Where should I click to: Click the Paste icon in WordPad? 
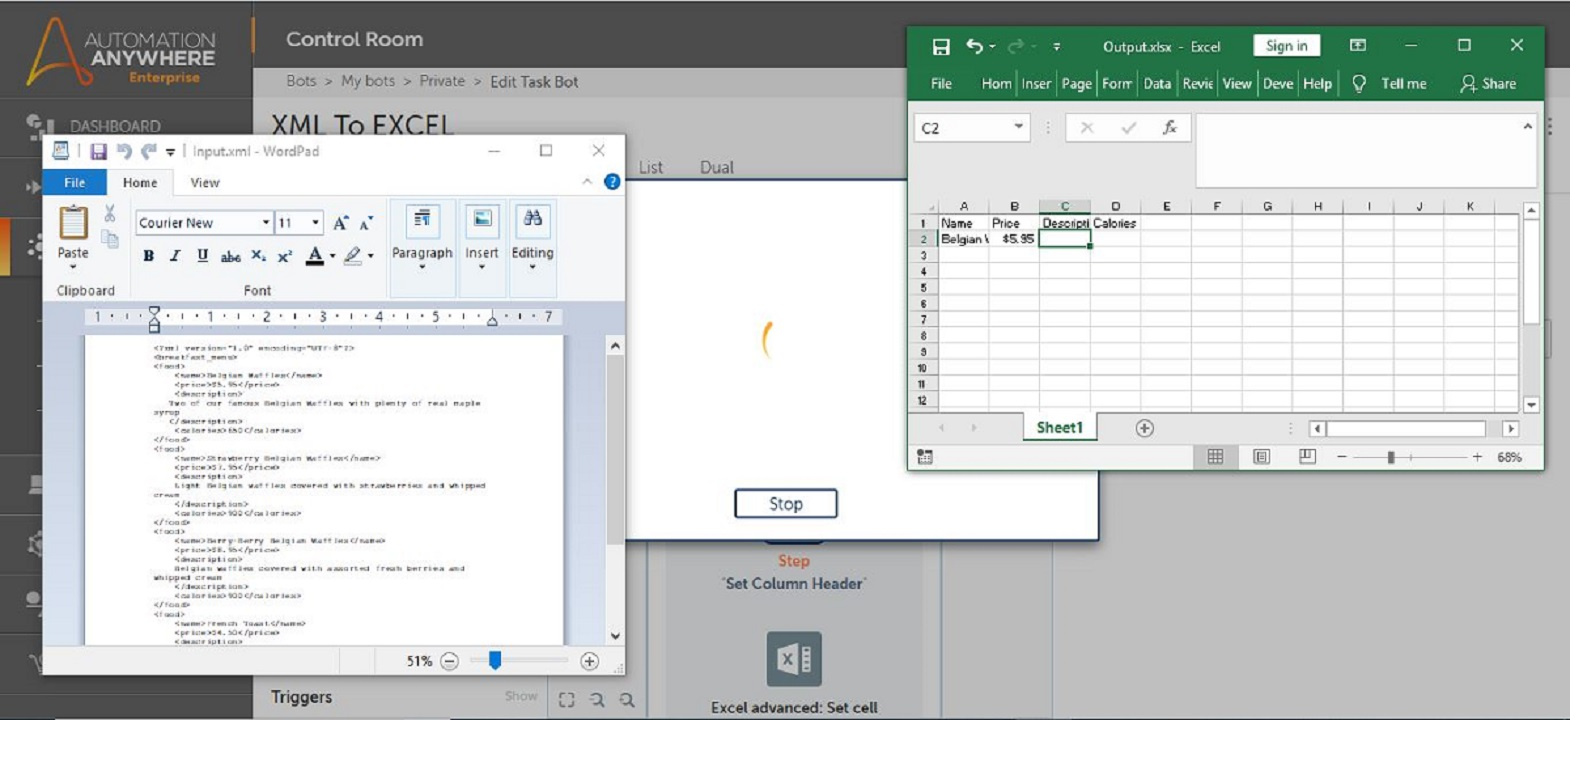pos(73,222)
